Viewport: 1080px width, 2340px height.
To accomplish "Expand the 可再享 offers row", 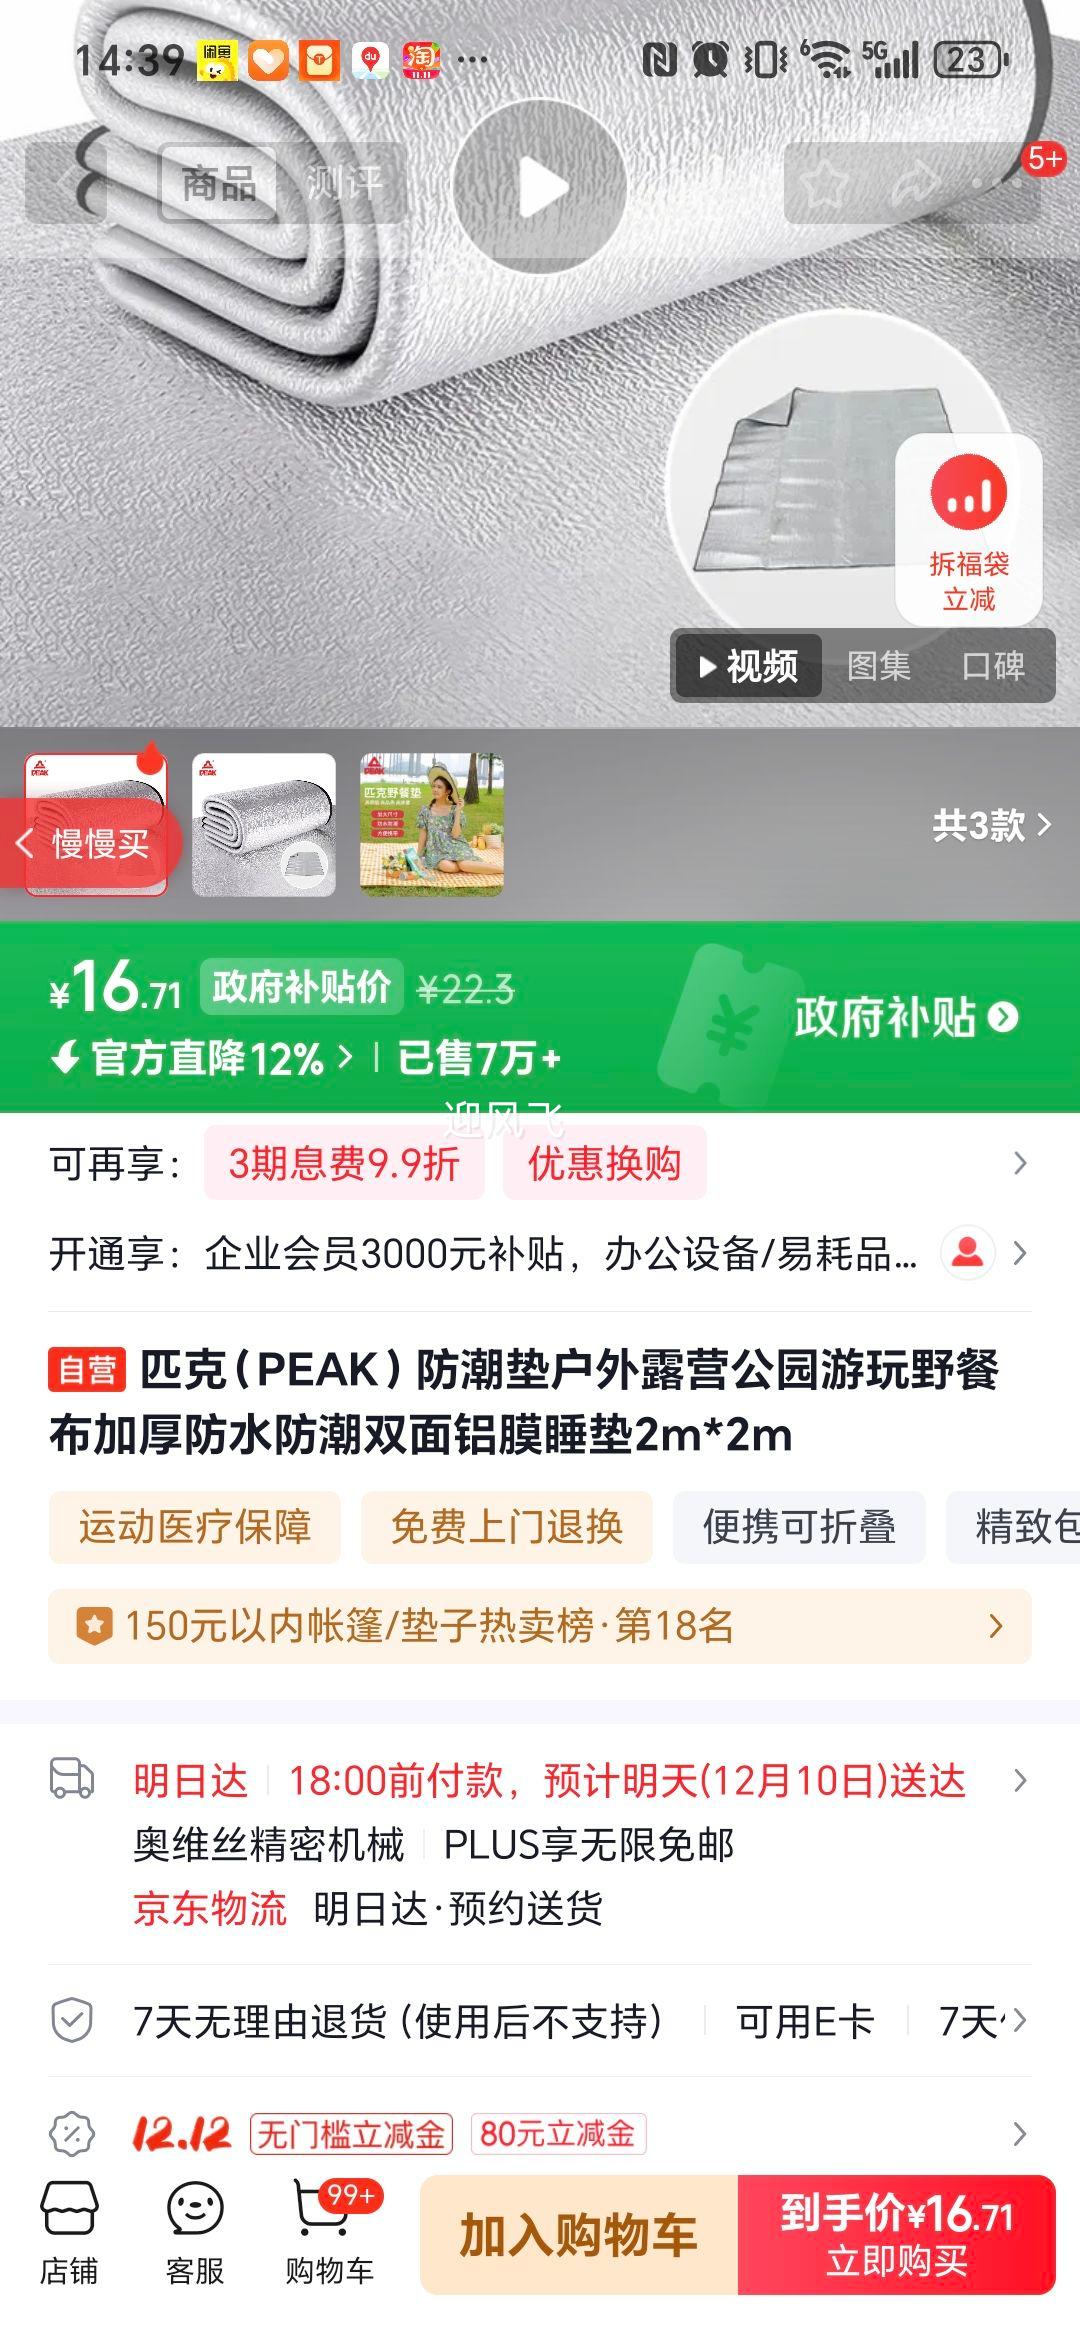I will tap(540, 1163).
